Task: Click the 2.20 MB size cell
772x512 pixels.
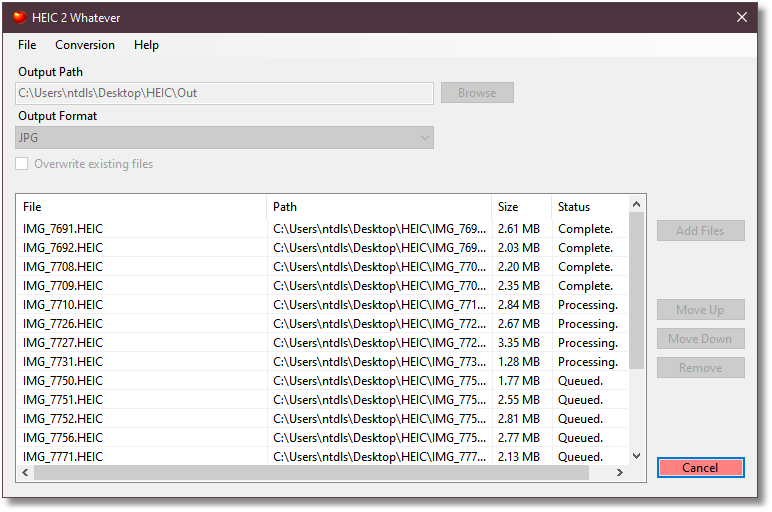Action: pyautogui.click(x=518, y=267)
